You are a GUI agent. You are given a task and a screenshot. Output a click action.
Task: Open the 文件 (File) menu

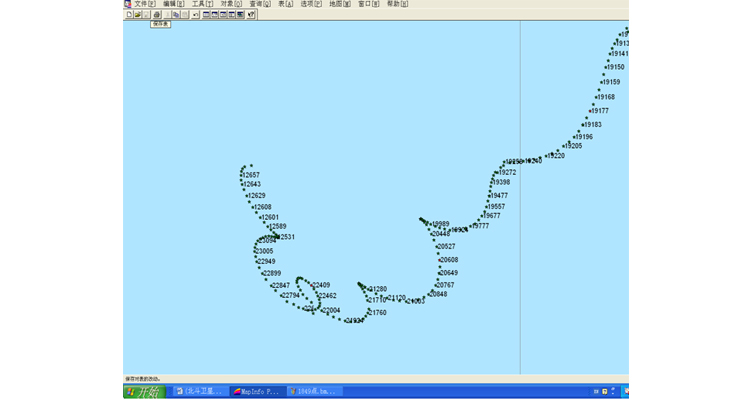point(144,4)
